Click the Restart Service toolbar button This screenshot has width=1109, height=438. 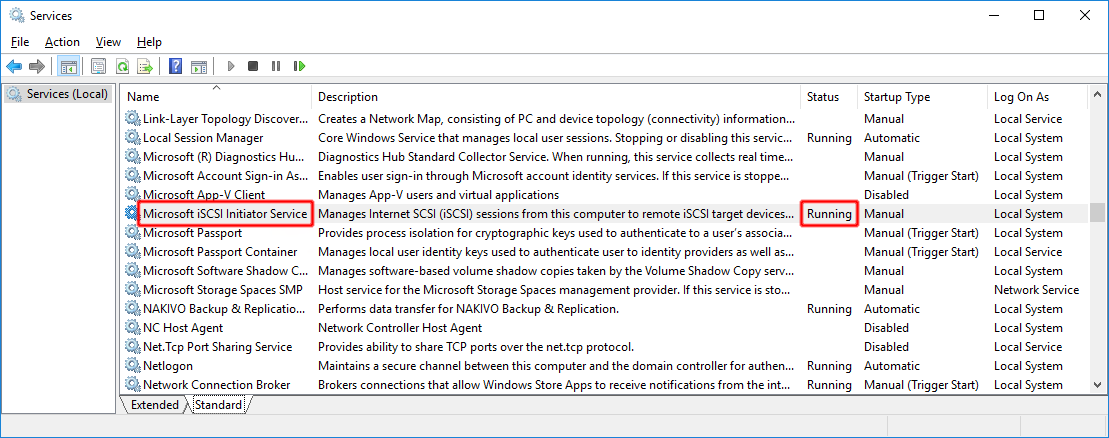tap(299, 66)
